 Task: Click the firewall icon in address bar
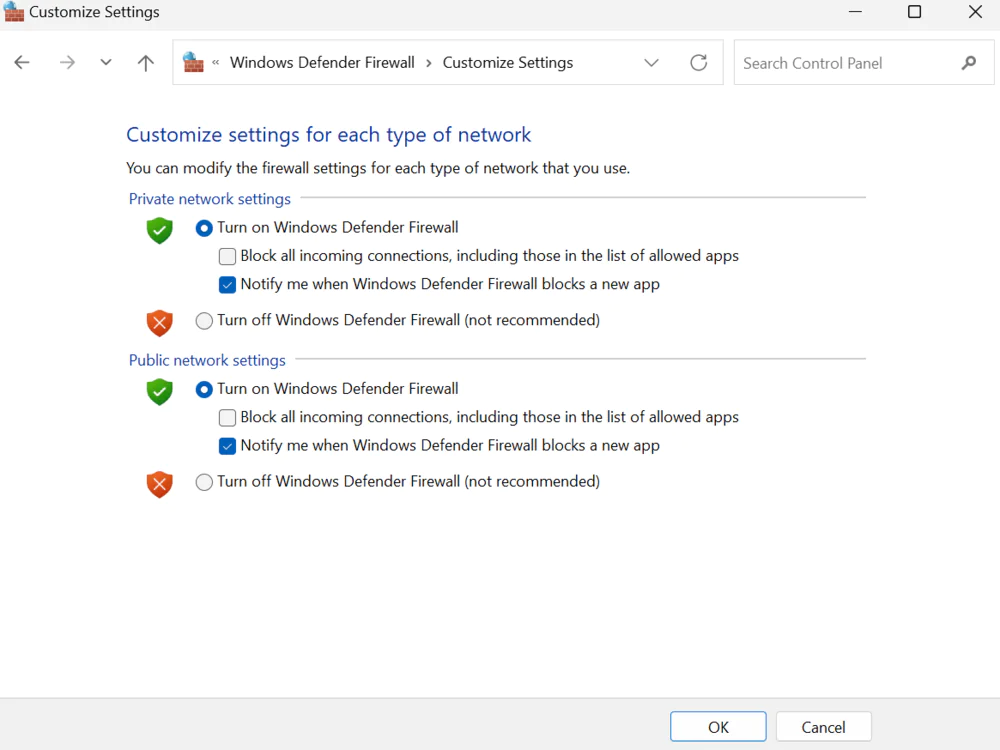193,62
